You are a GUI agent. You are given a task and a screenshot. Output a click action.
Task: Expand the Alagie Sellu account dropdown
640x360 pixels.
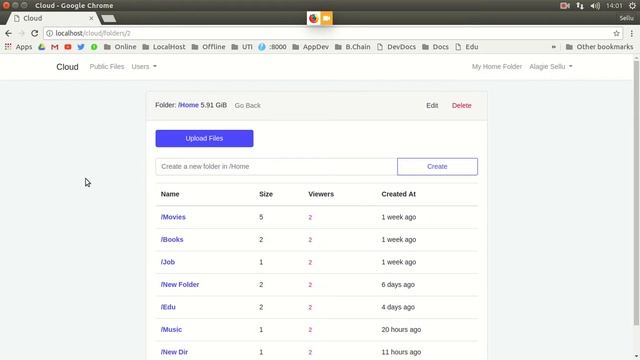551,67
